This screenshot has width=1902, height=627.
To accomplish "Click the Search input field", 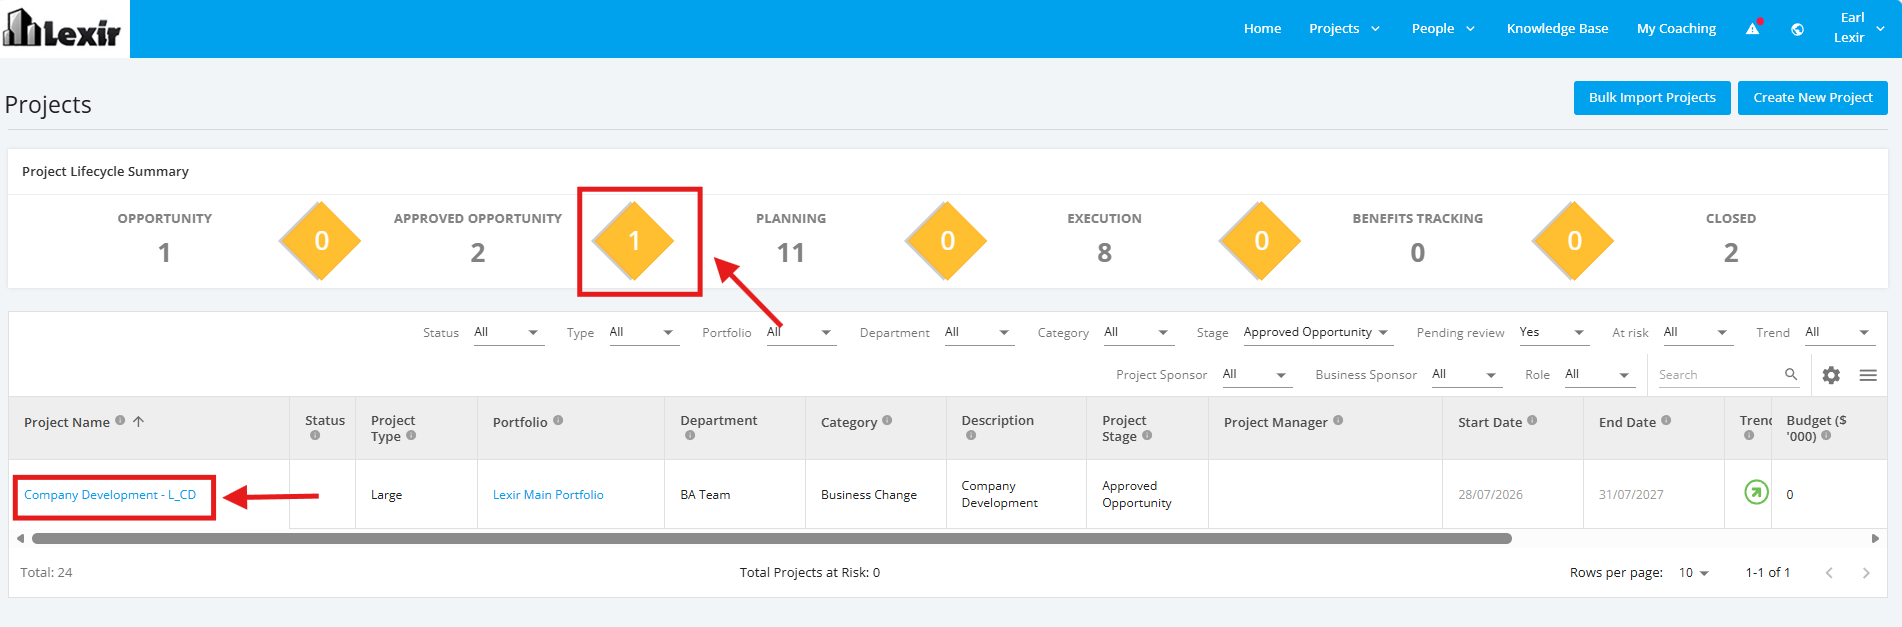I will click(x=1729, y=375).
